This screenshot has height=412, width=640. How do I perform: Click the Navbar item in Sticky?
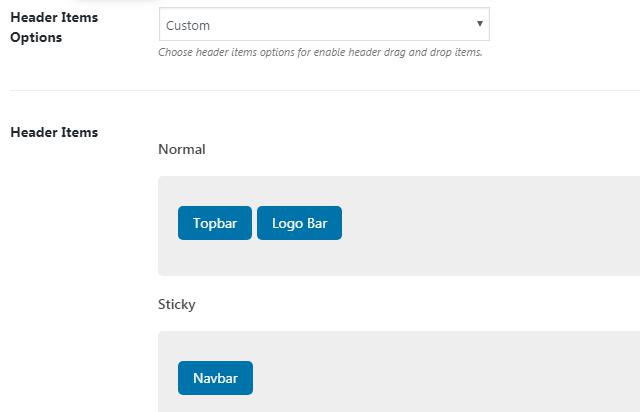pyautogui.click(x=215, y=378)
